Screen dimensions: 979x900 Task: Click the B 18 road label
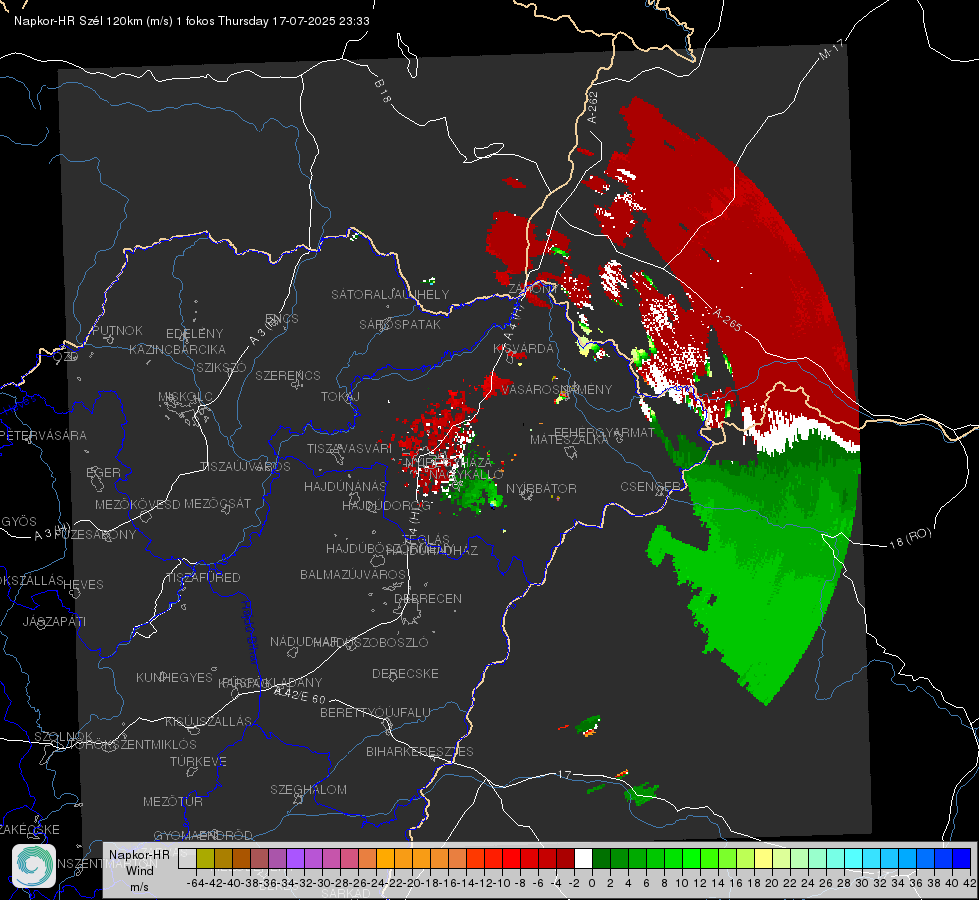[x=383, y=91]
